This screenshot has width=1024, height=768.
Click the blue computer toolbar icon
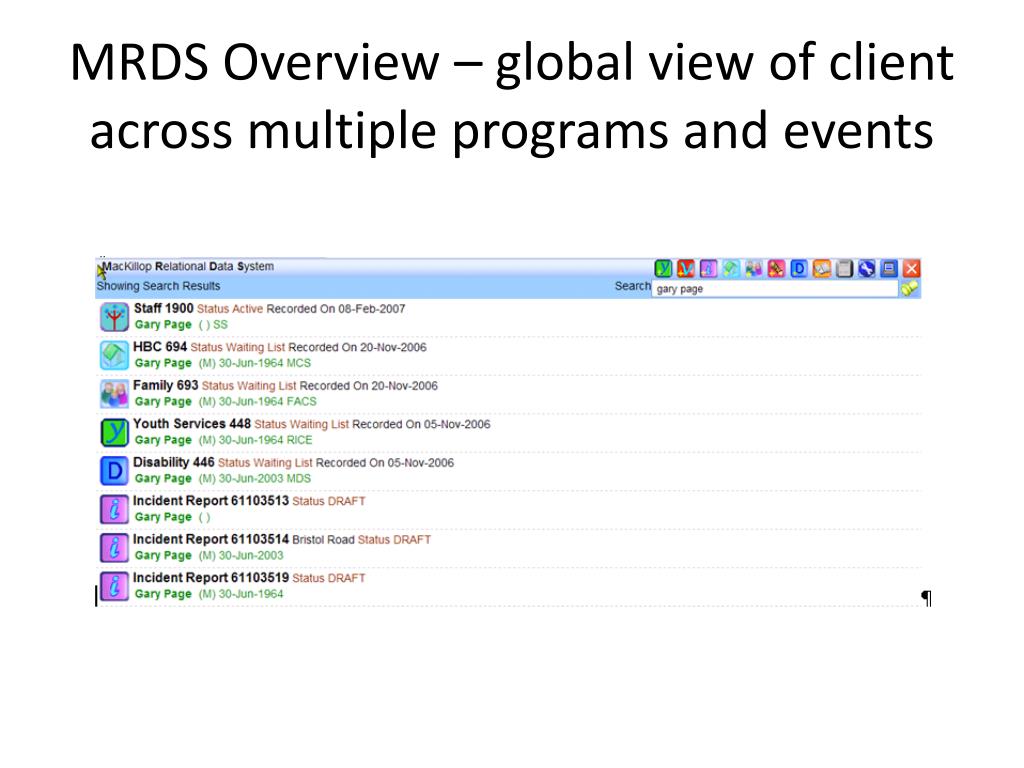889,268
